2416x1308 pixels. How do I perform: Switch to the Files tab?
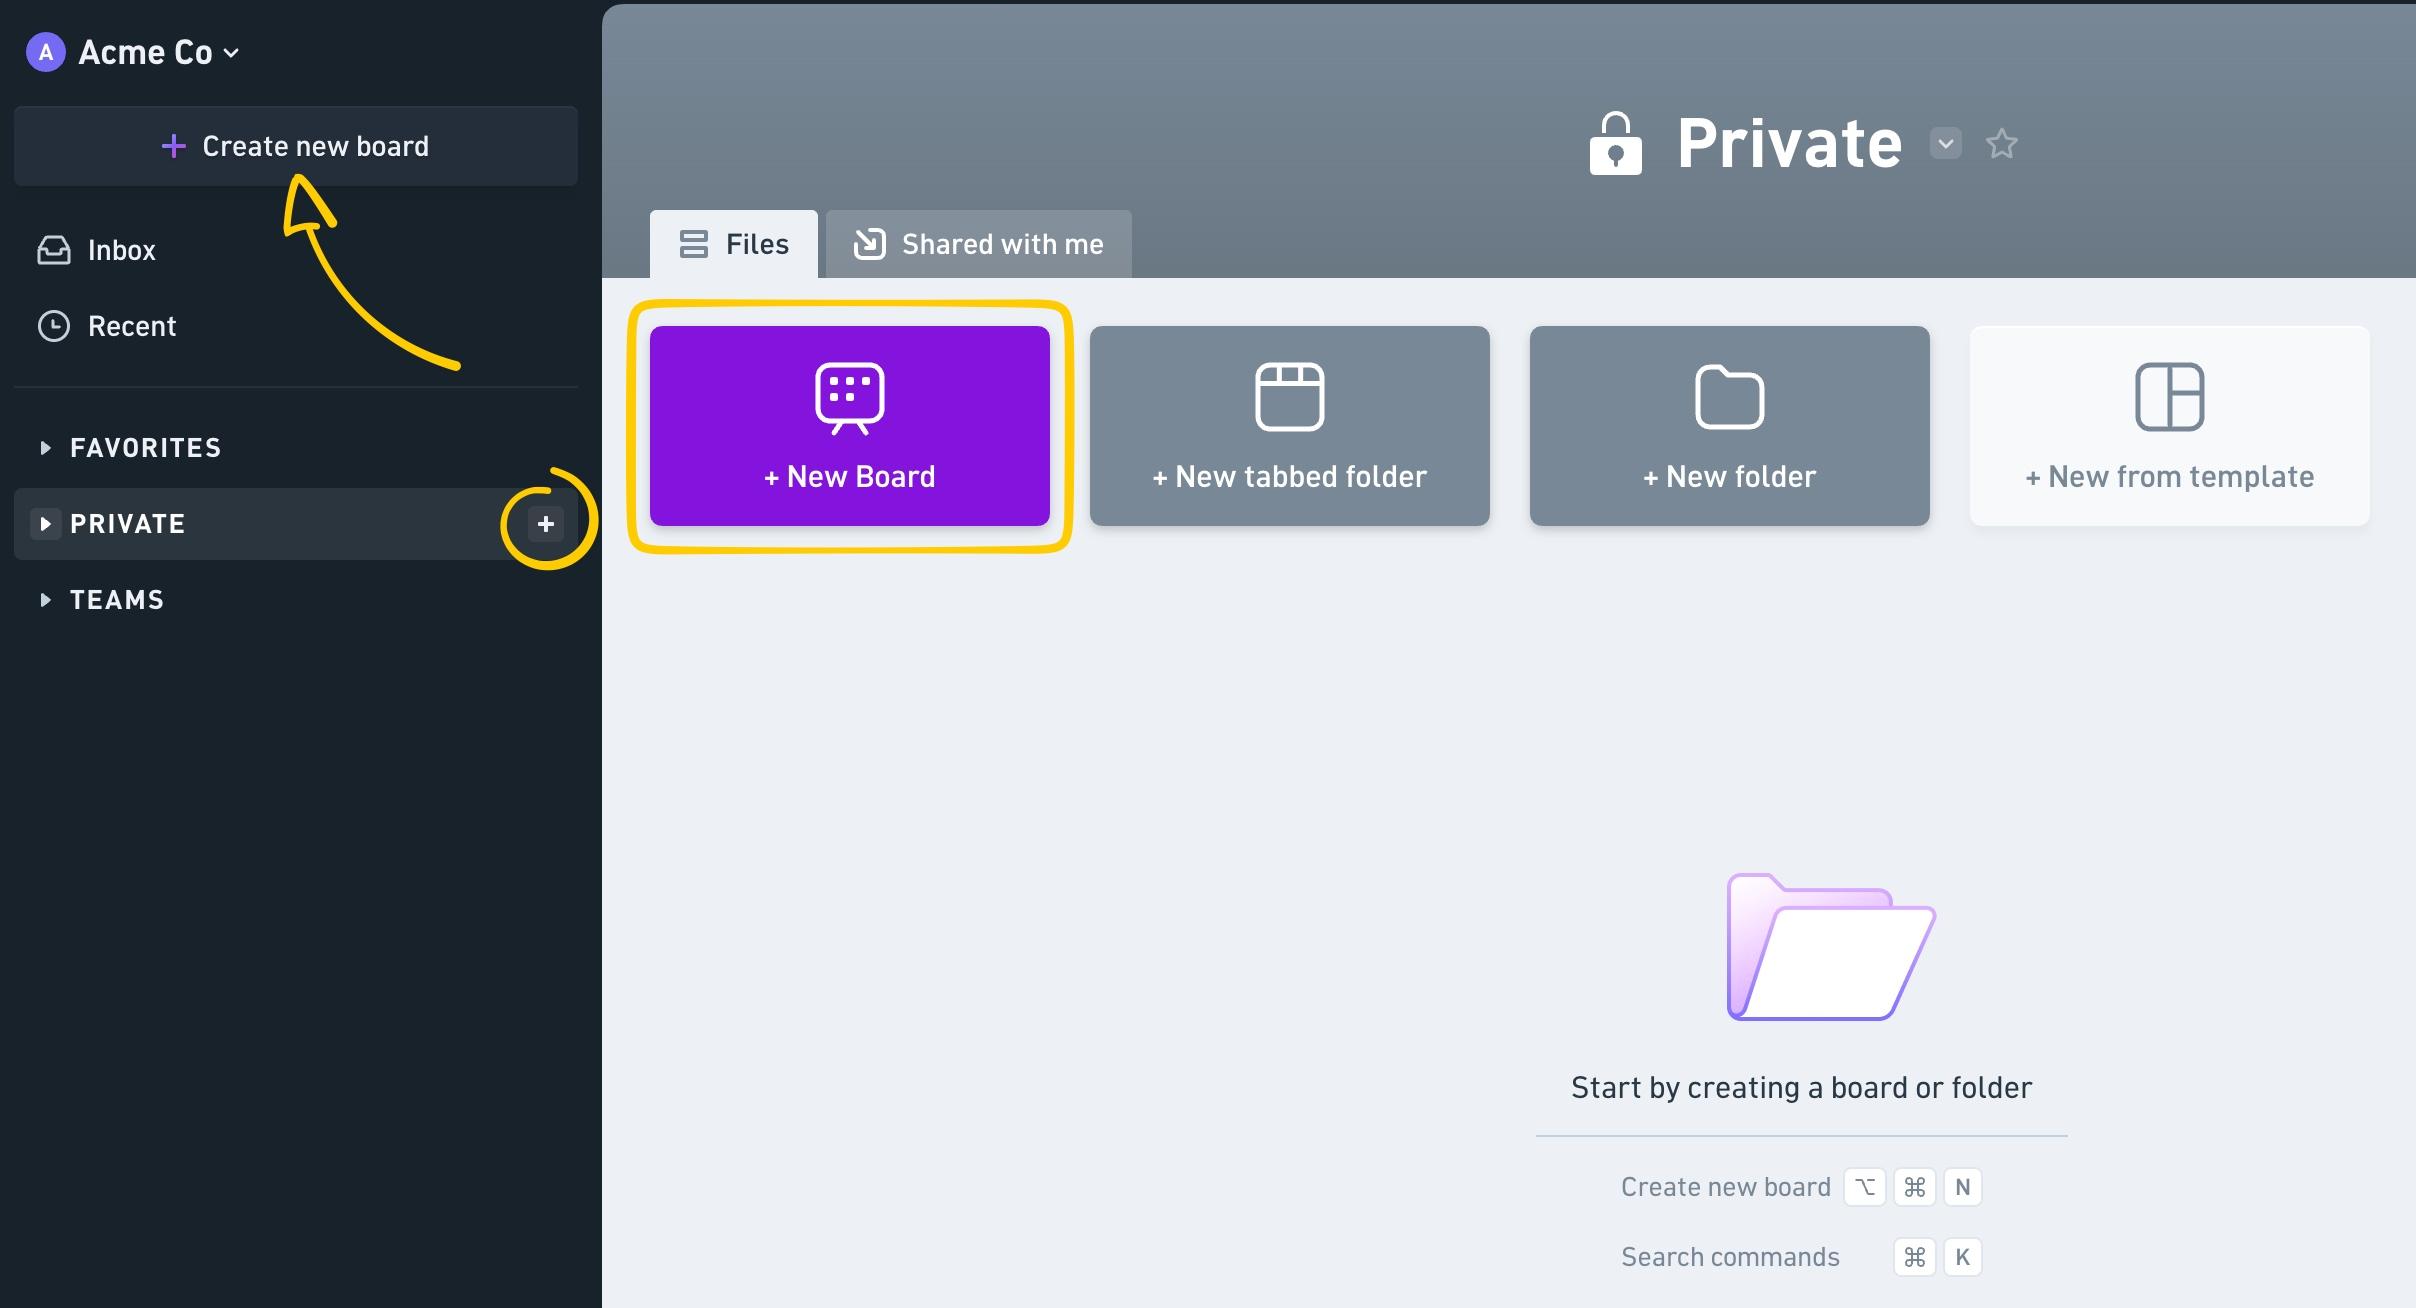[734, 244]
